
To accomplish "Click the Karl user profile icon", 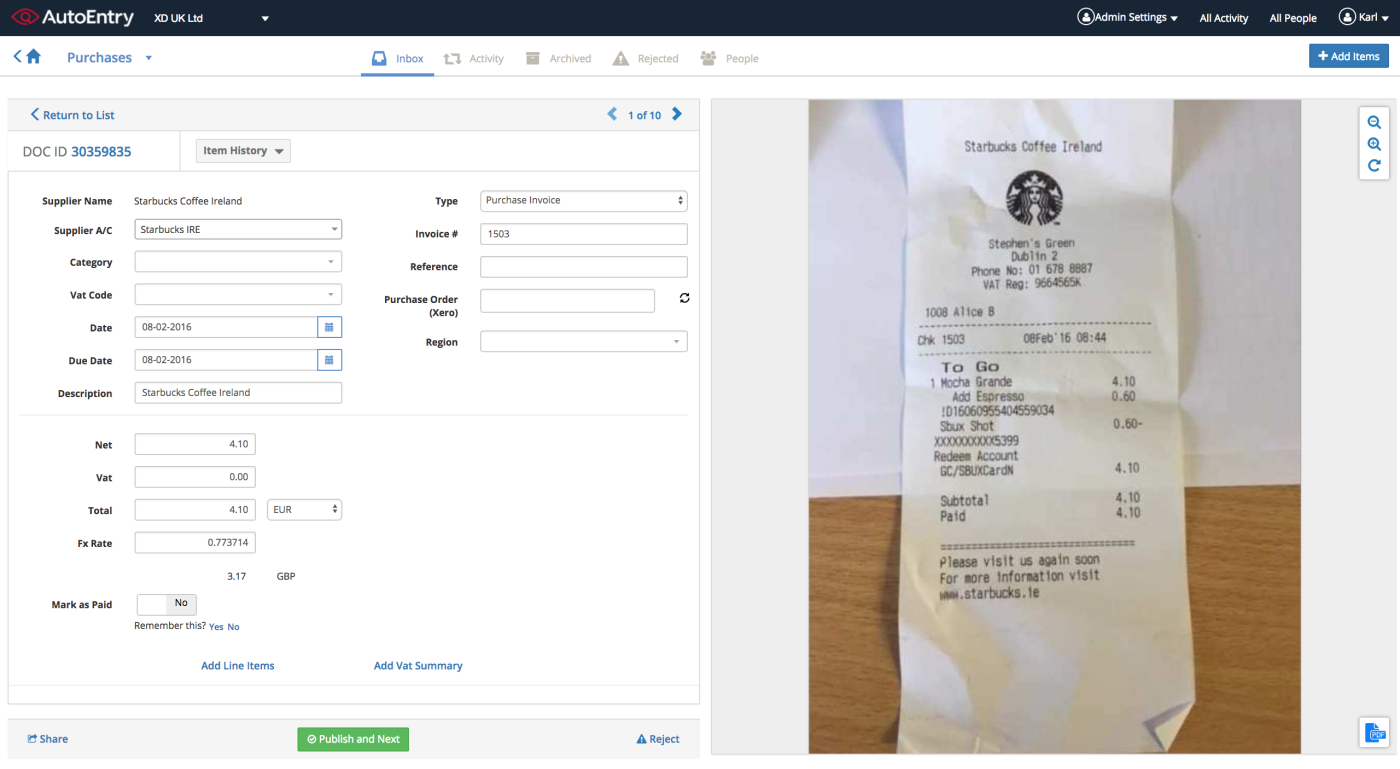I will coord(1347,17).
